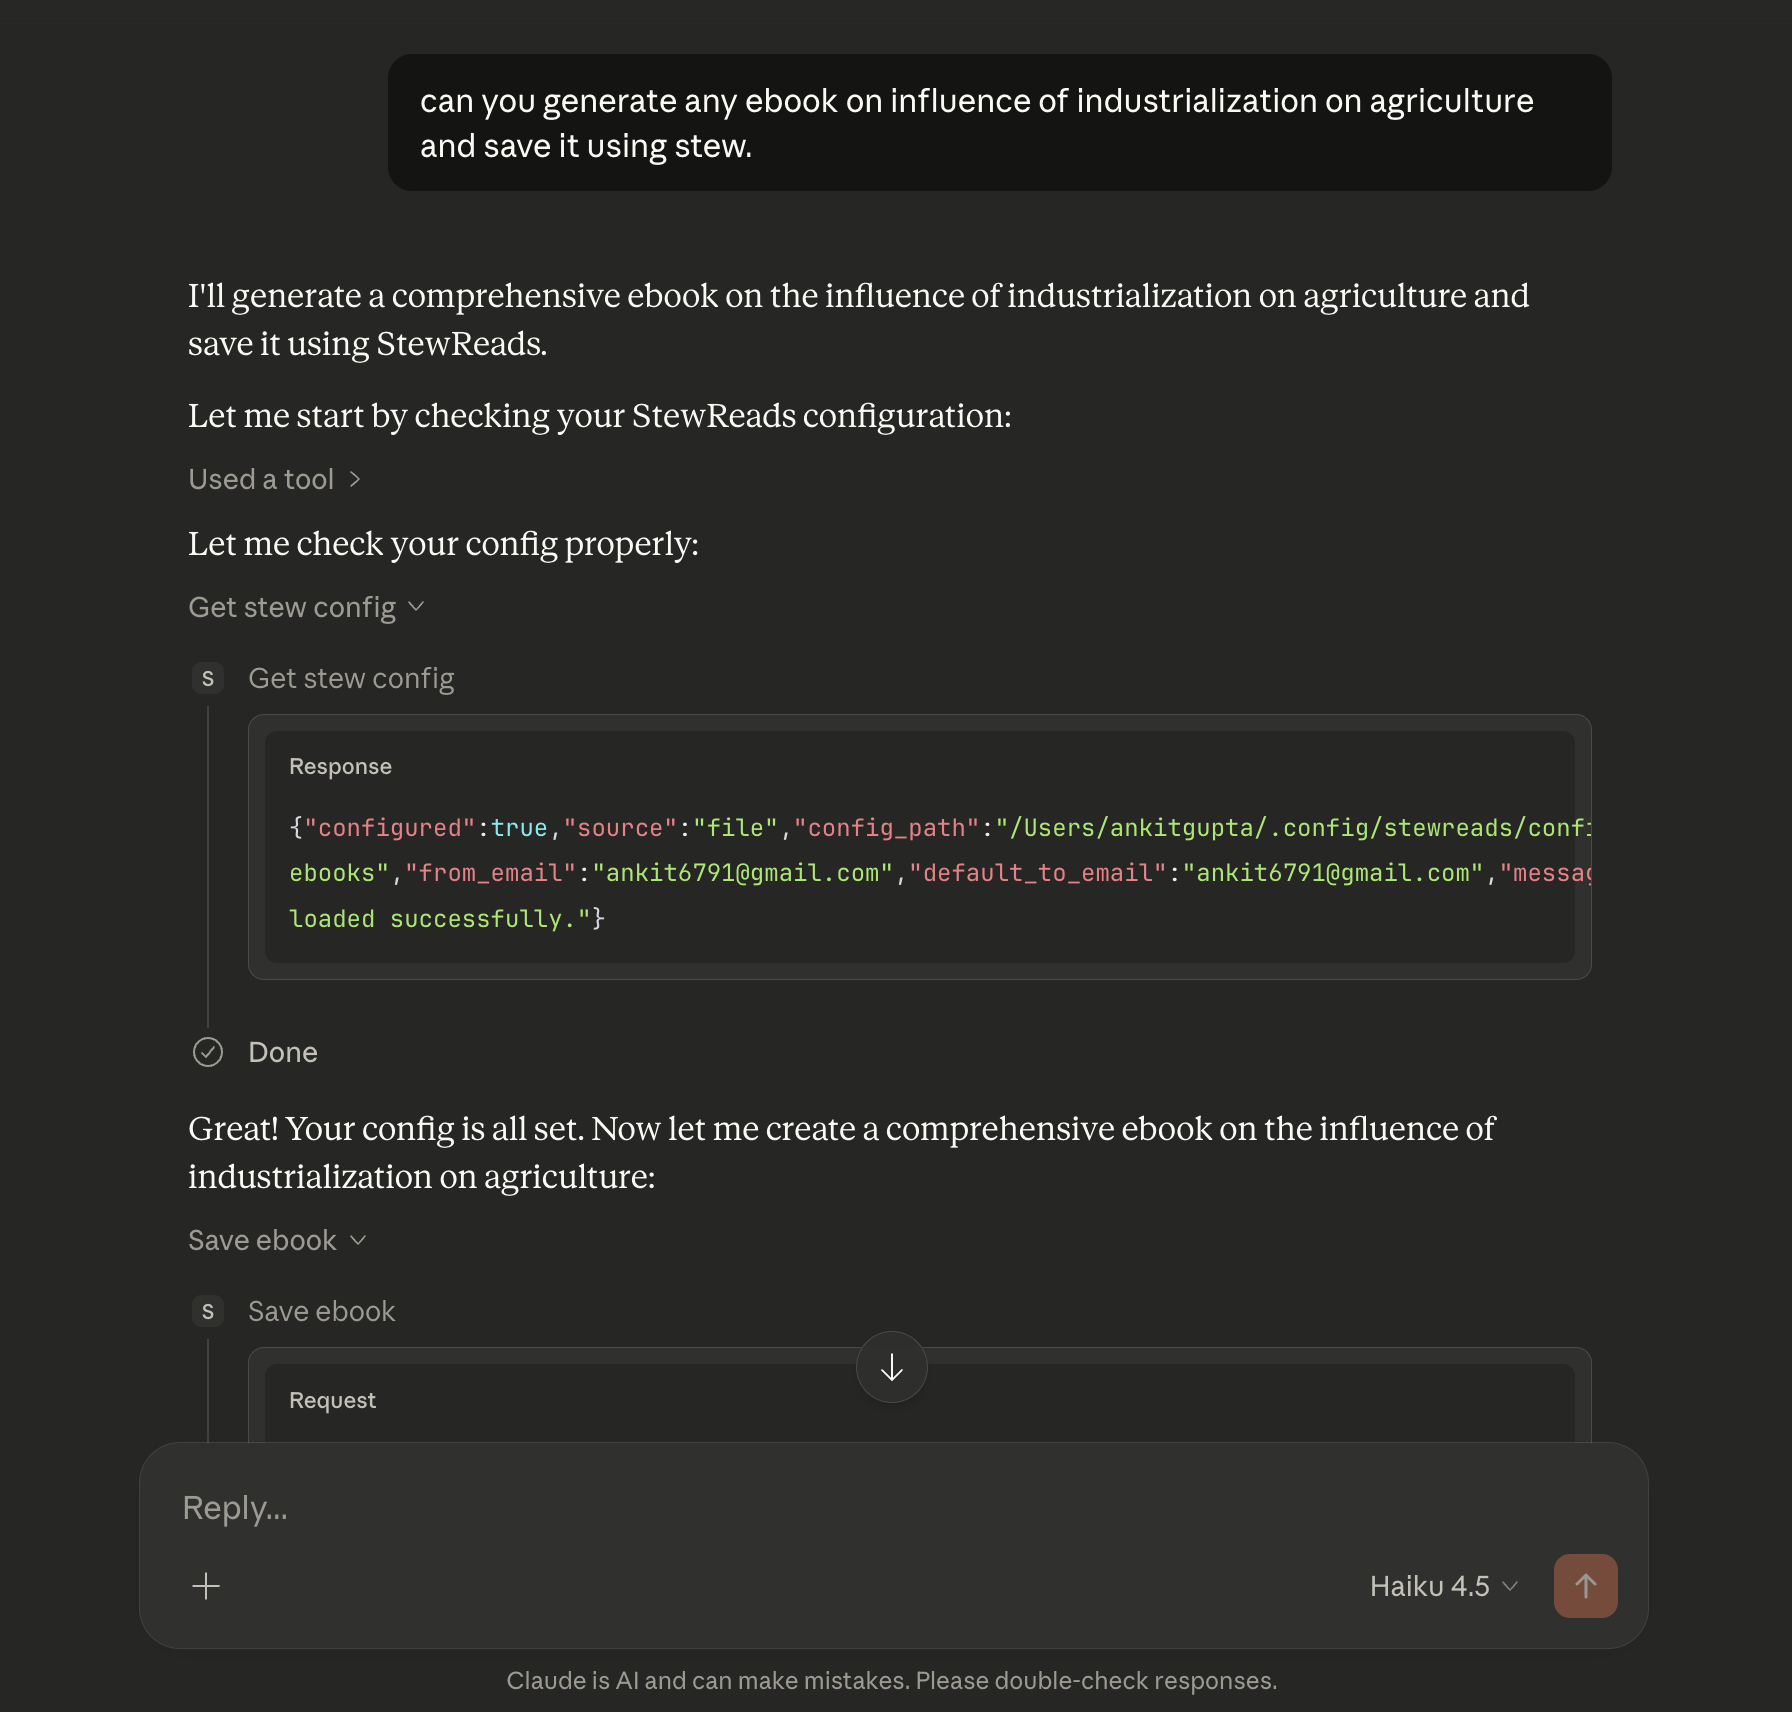Click the Done status text
Screen dimensions: 1792x1712
283,1053
